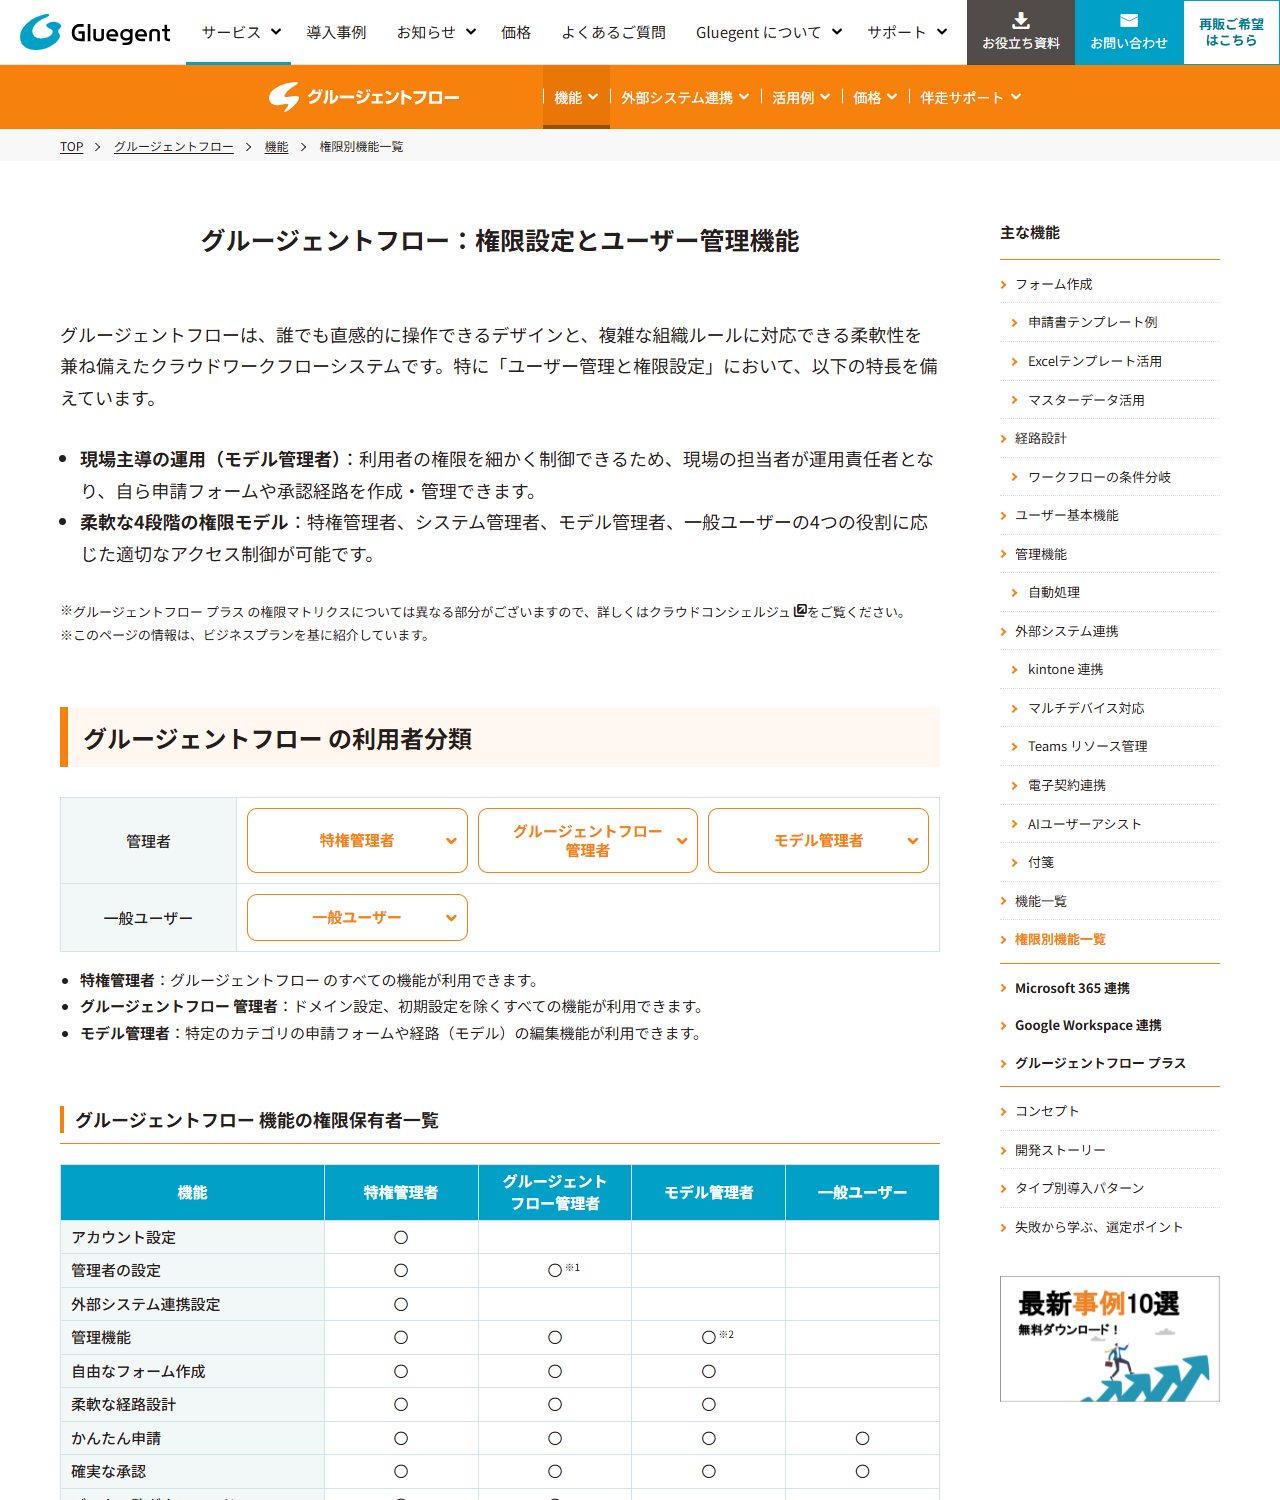Click TOP in the breadcrumb
The width and height of the screenshot is (1280, 1500).
(x=72, y=146)
